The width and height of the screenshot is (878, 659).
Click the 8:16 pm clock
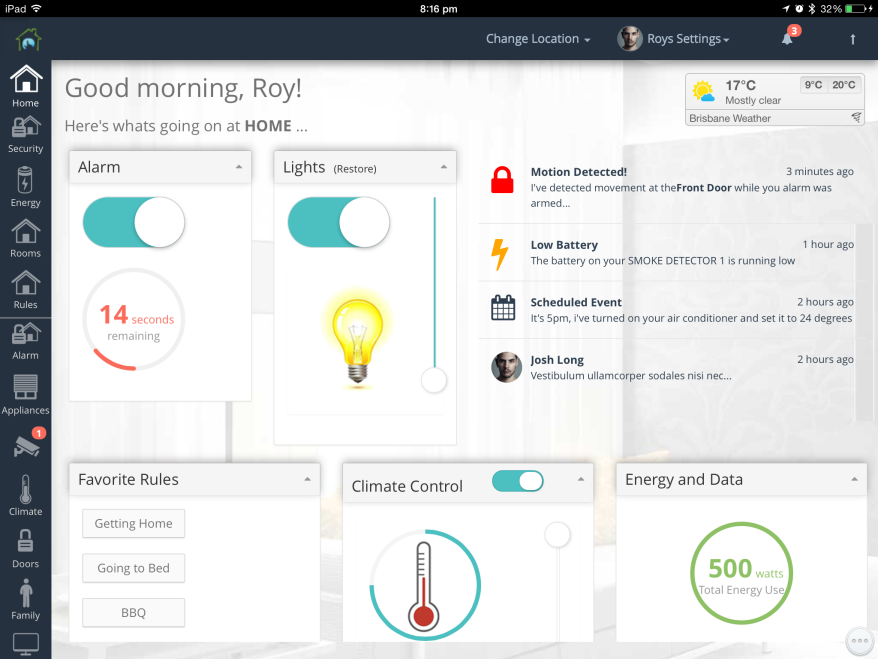point(438,9)
